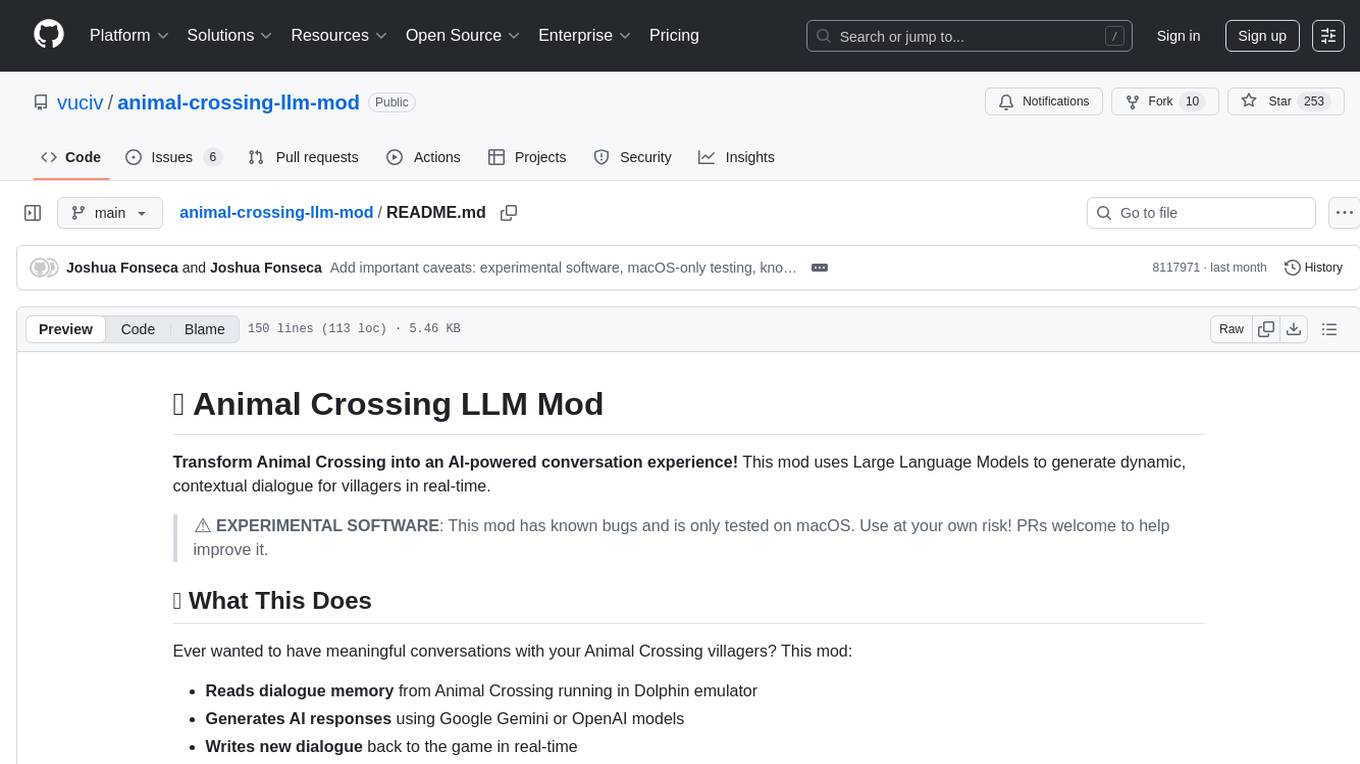The width and height of the screenshot is (1360, 764).
Task: Open more file actions ellipsis menu
Action: [x=1344, y=213]
